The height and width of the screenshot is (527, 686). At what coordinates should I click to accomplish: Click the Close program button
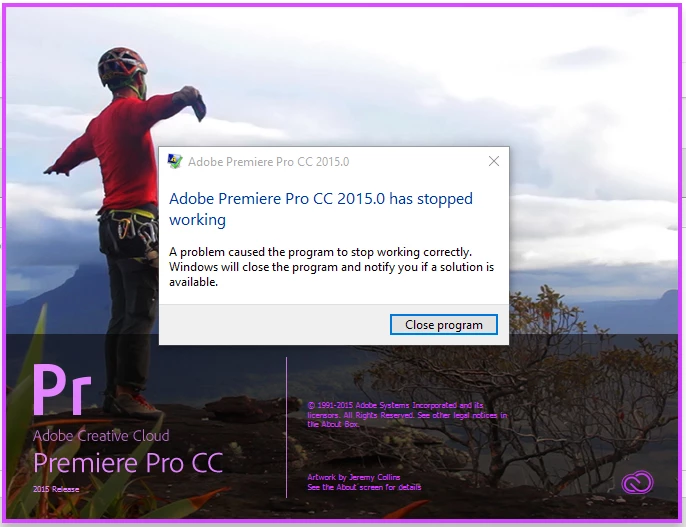444,325
